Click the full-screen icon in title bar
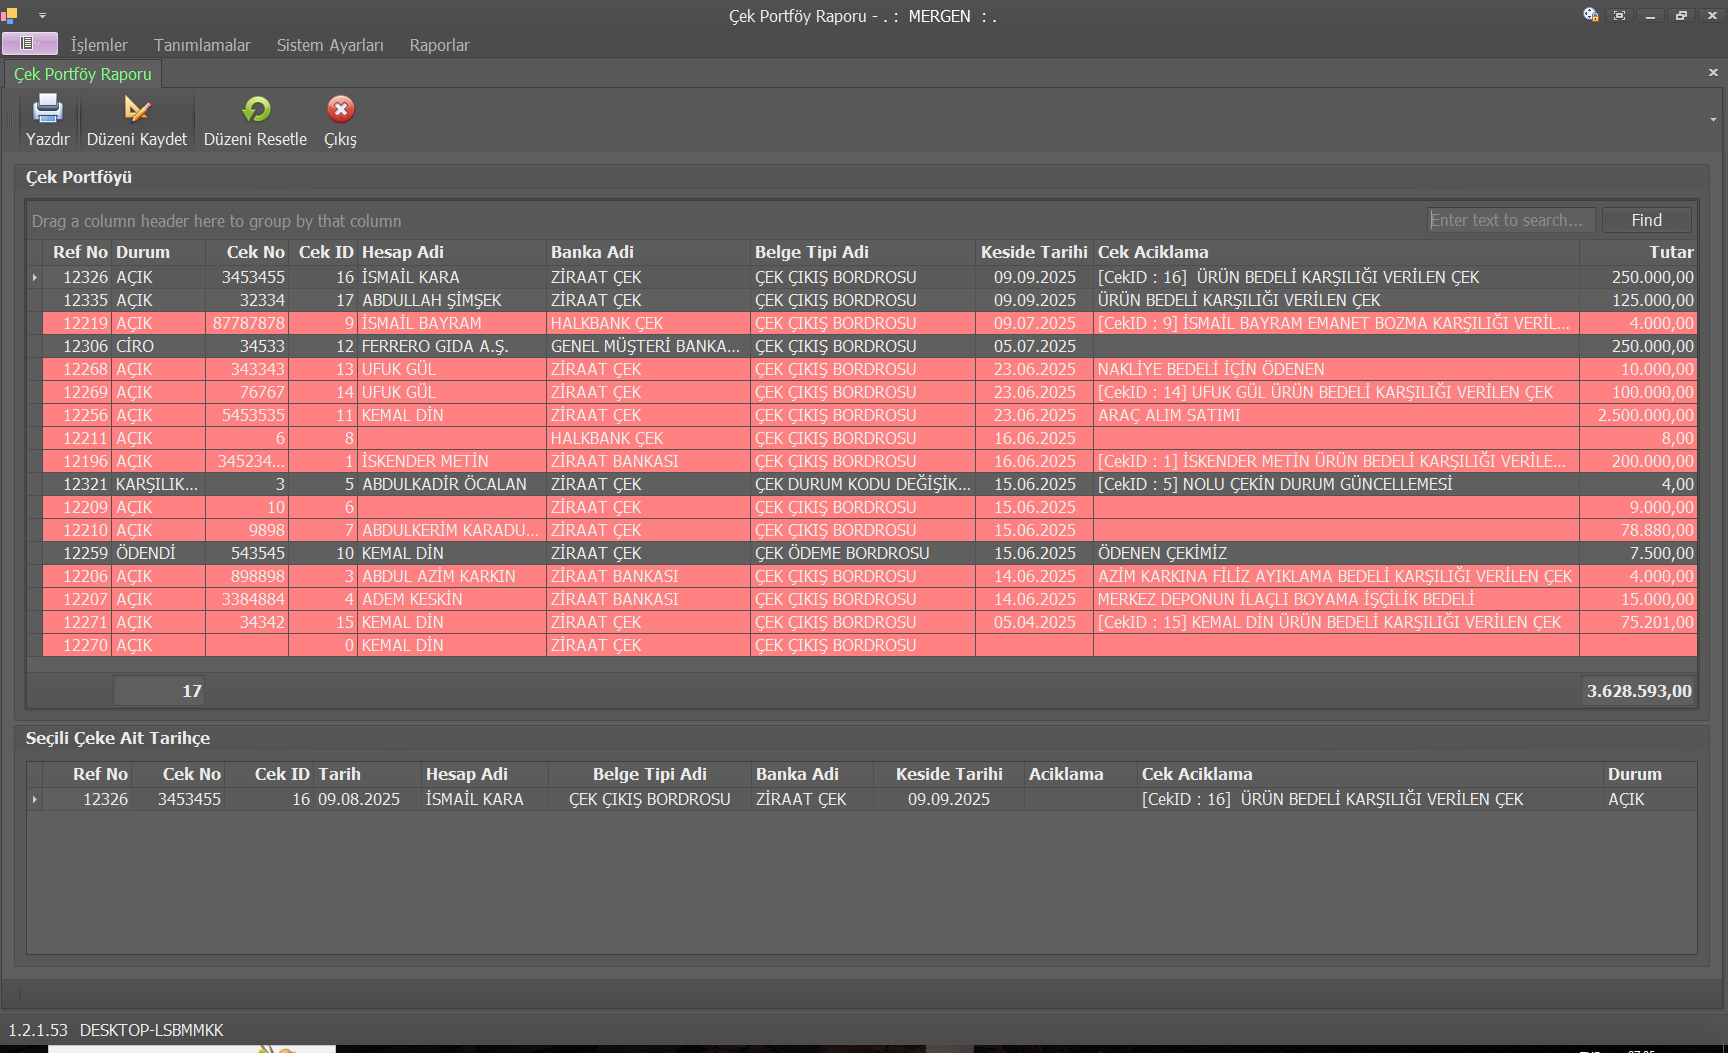1728x1053 pixels. [x=1620, y=15]
